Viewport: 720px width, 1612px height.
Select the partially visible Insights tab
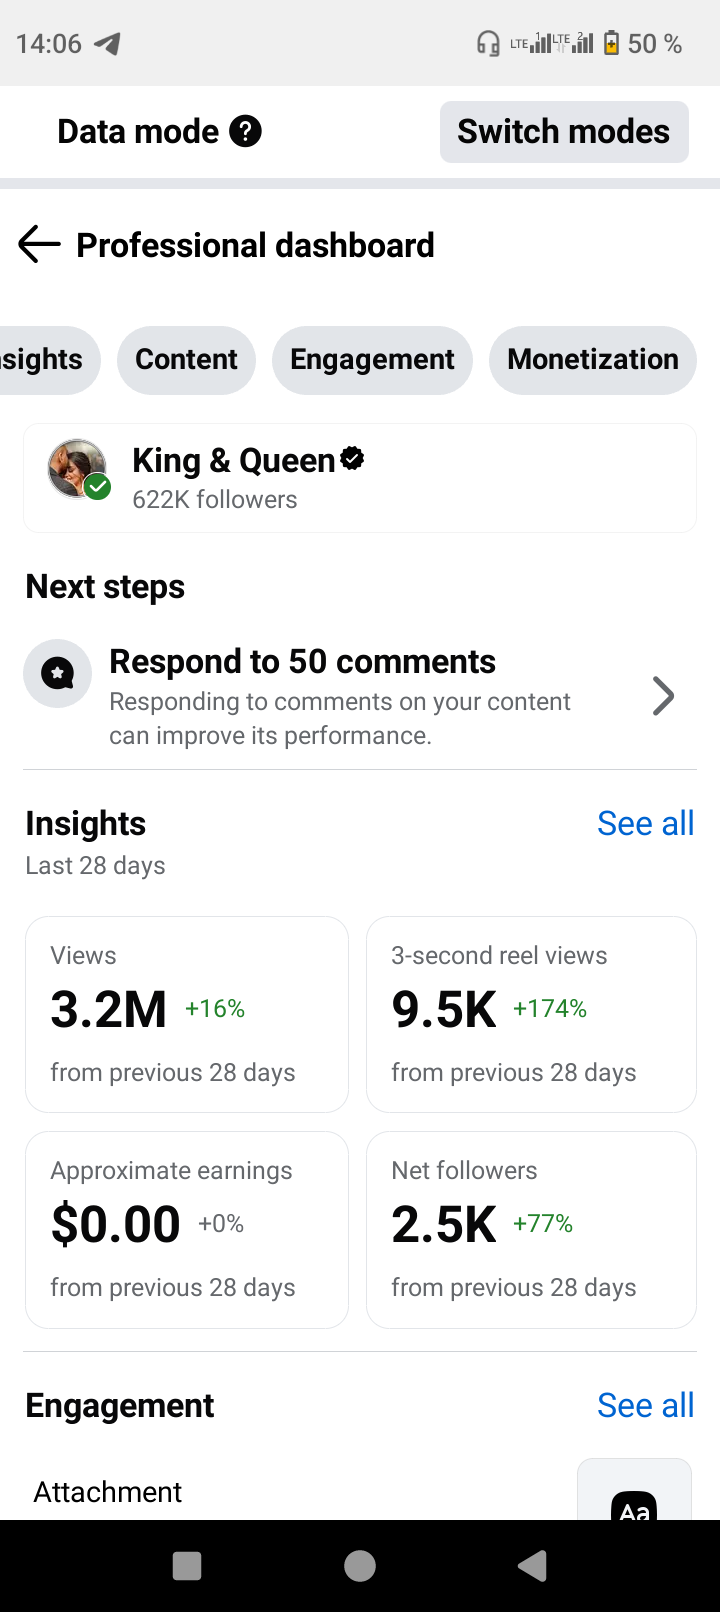[44, 360]
